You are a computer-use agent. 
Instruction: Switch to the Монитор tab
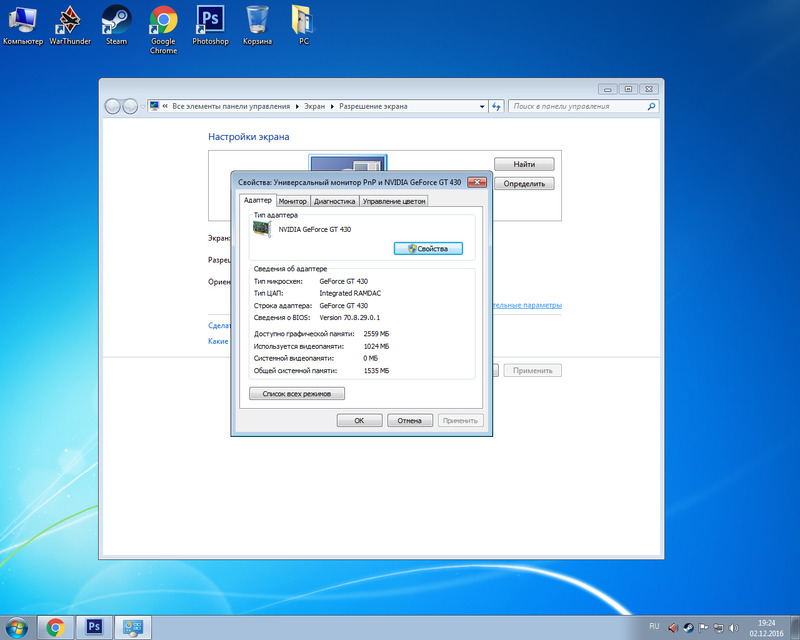click(293, 201)
